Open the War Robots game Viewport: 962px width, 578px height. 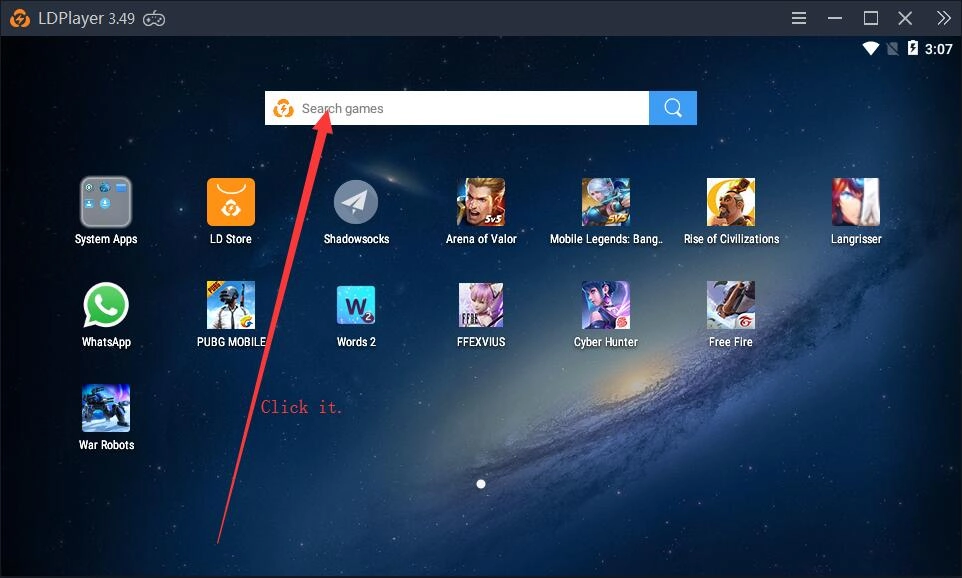(106, 409)
